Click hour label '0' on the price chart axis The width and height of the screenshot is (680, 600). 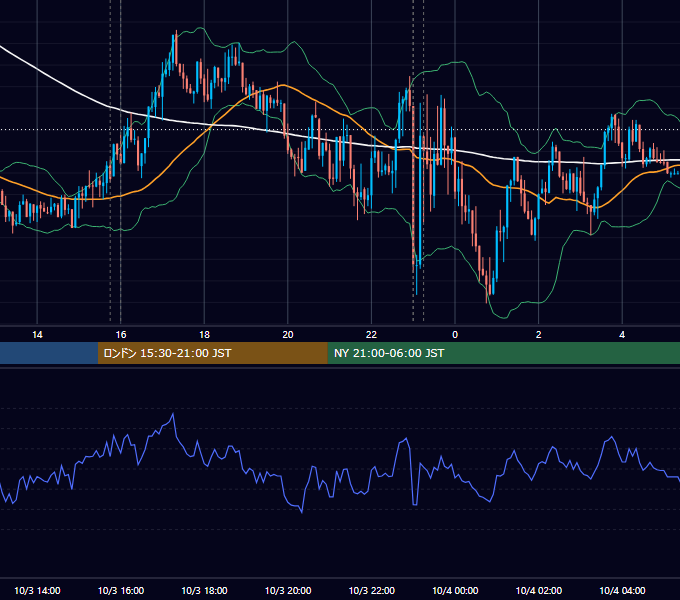[x=455, y=335]
